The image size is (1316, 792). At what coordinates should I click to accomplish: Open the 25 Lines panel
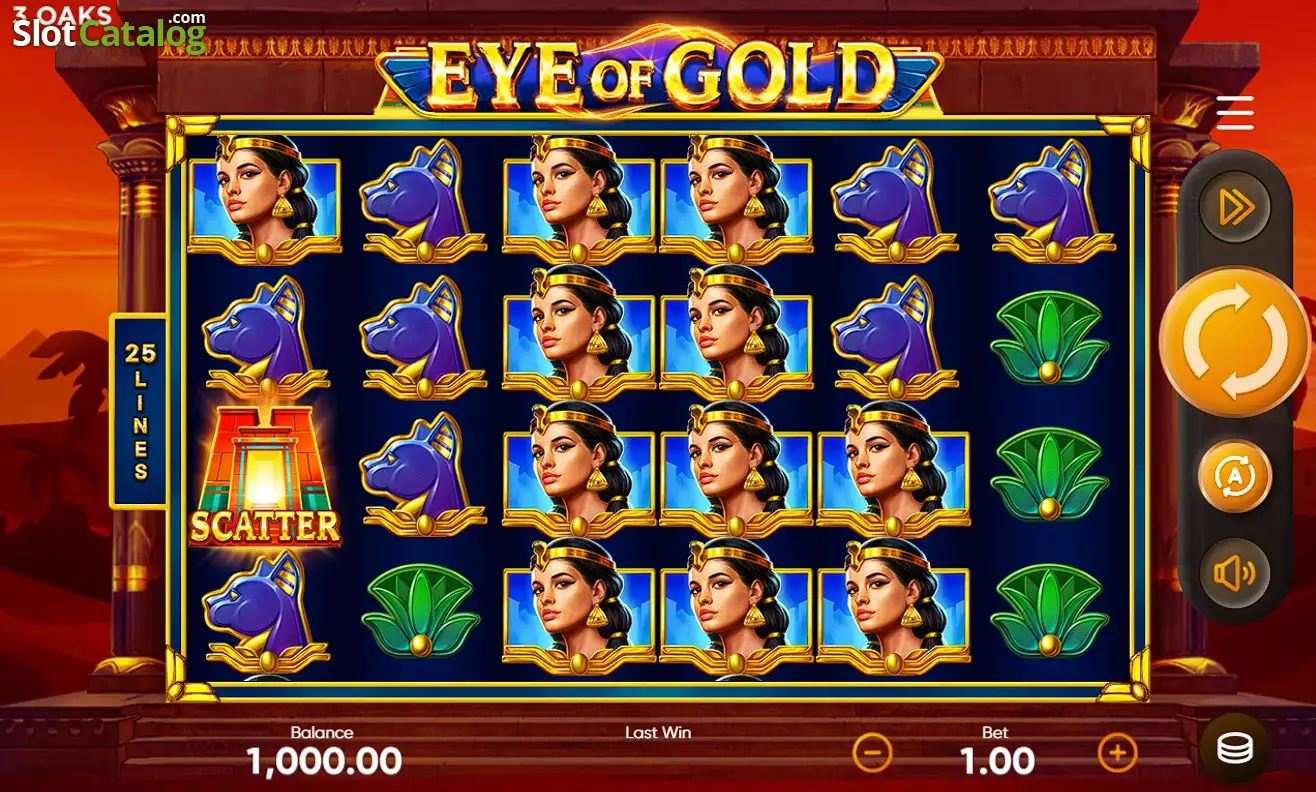138,411
